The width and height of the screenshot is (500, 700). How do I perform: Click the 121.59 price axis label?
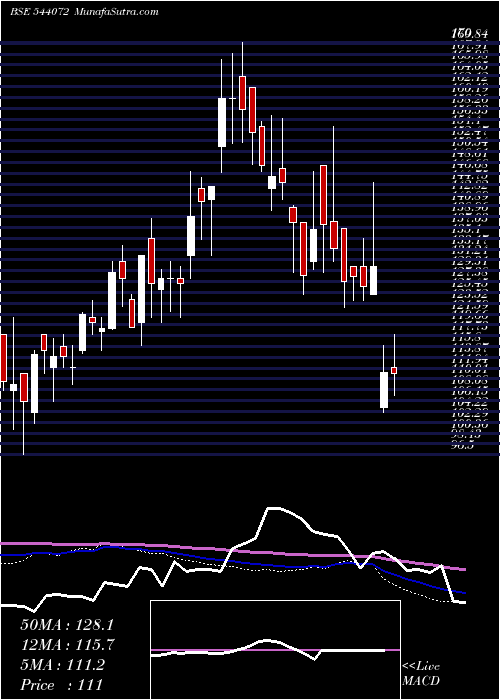tap(469, 304)
